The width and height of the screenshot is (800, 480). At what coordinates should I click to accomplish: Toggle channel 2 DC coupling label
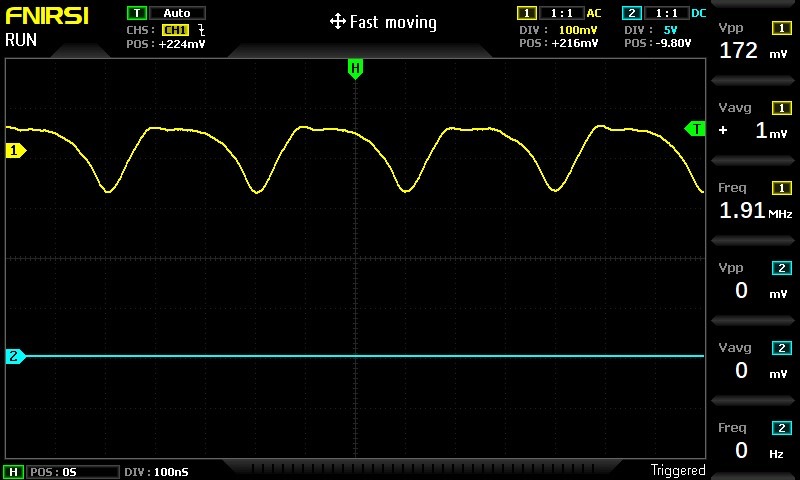(x=699, y=13)
